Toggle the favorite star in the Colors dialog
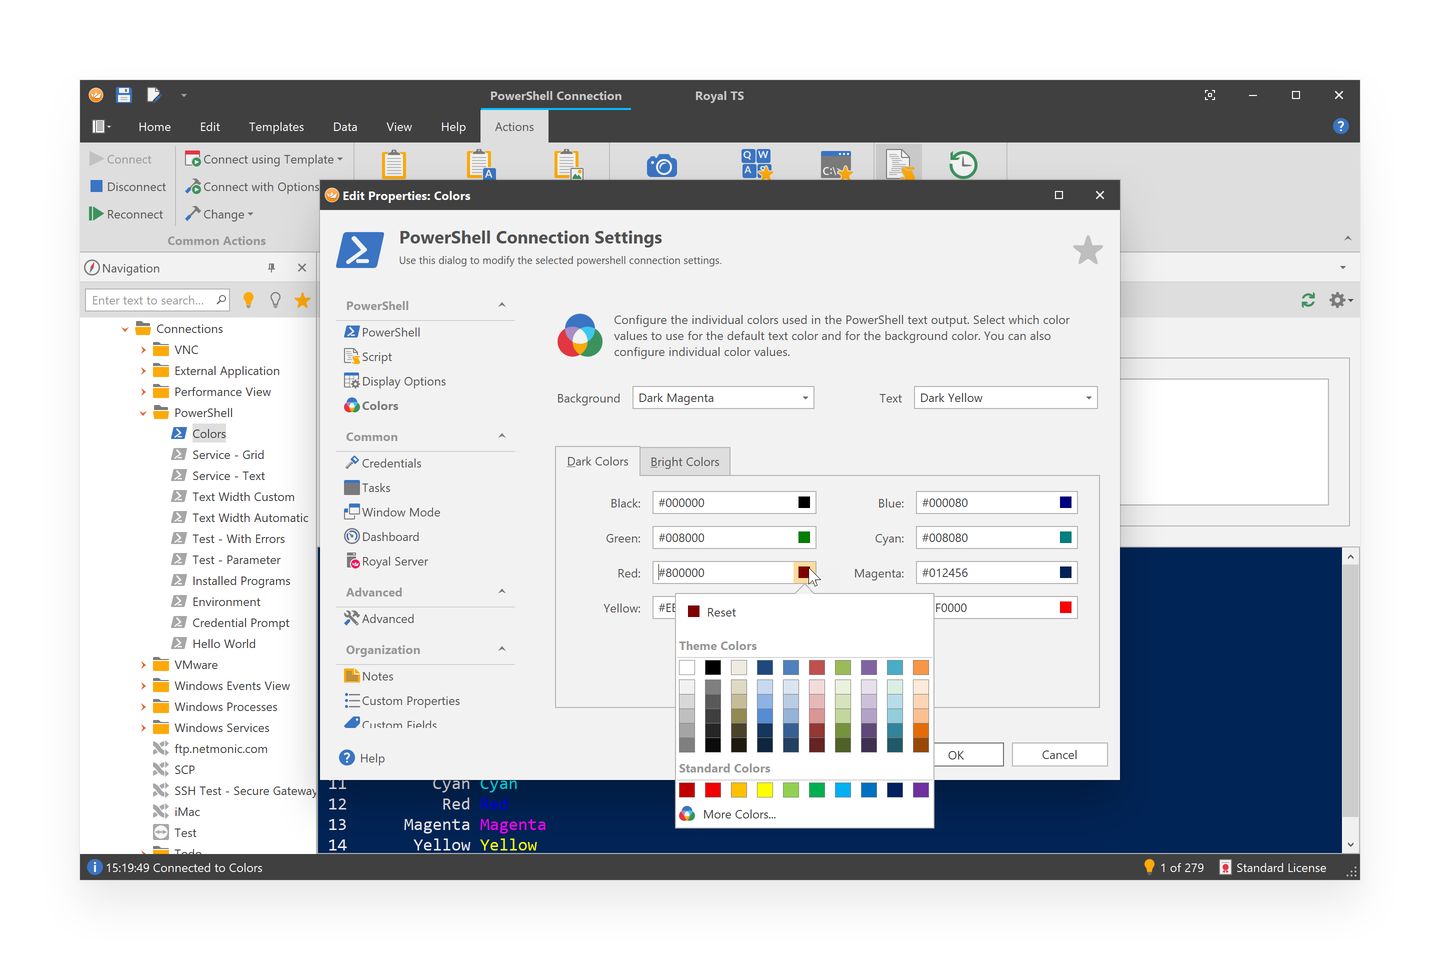The width and height of the screenshot is (1440, 960). [1087, 250]
